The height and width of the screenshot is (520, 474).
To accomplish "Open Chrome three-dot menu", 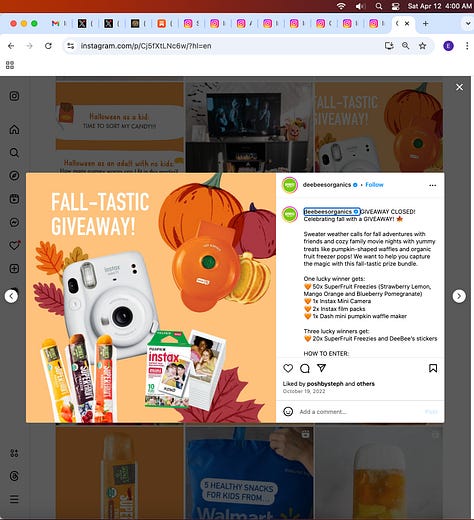I will [467, 46].
